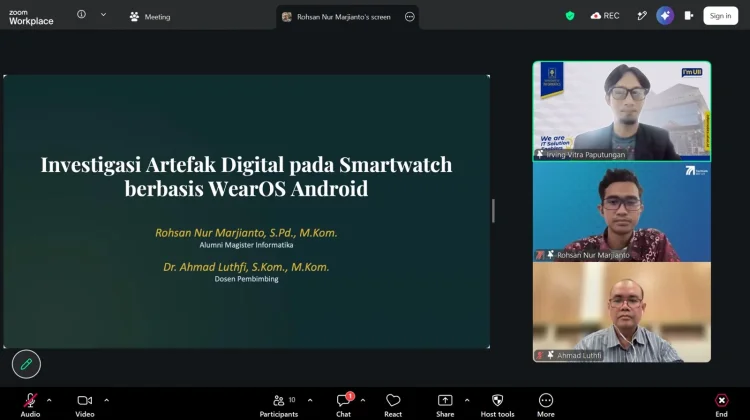Click the presenter name Rohsan Nur Marjianto on slide

click(x=246, y=233)
